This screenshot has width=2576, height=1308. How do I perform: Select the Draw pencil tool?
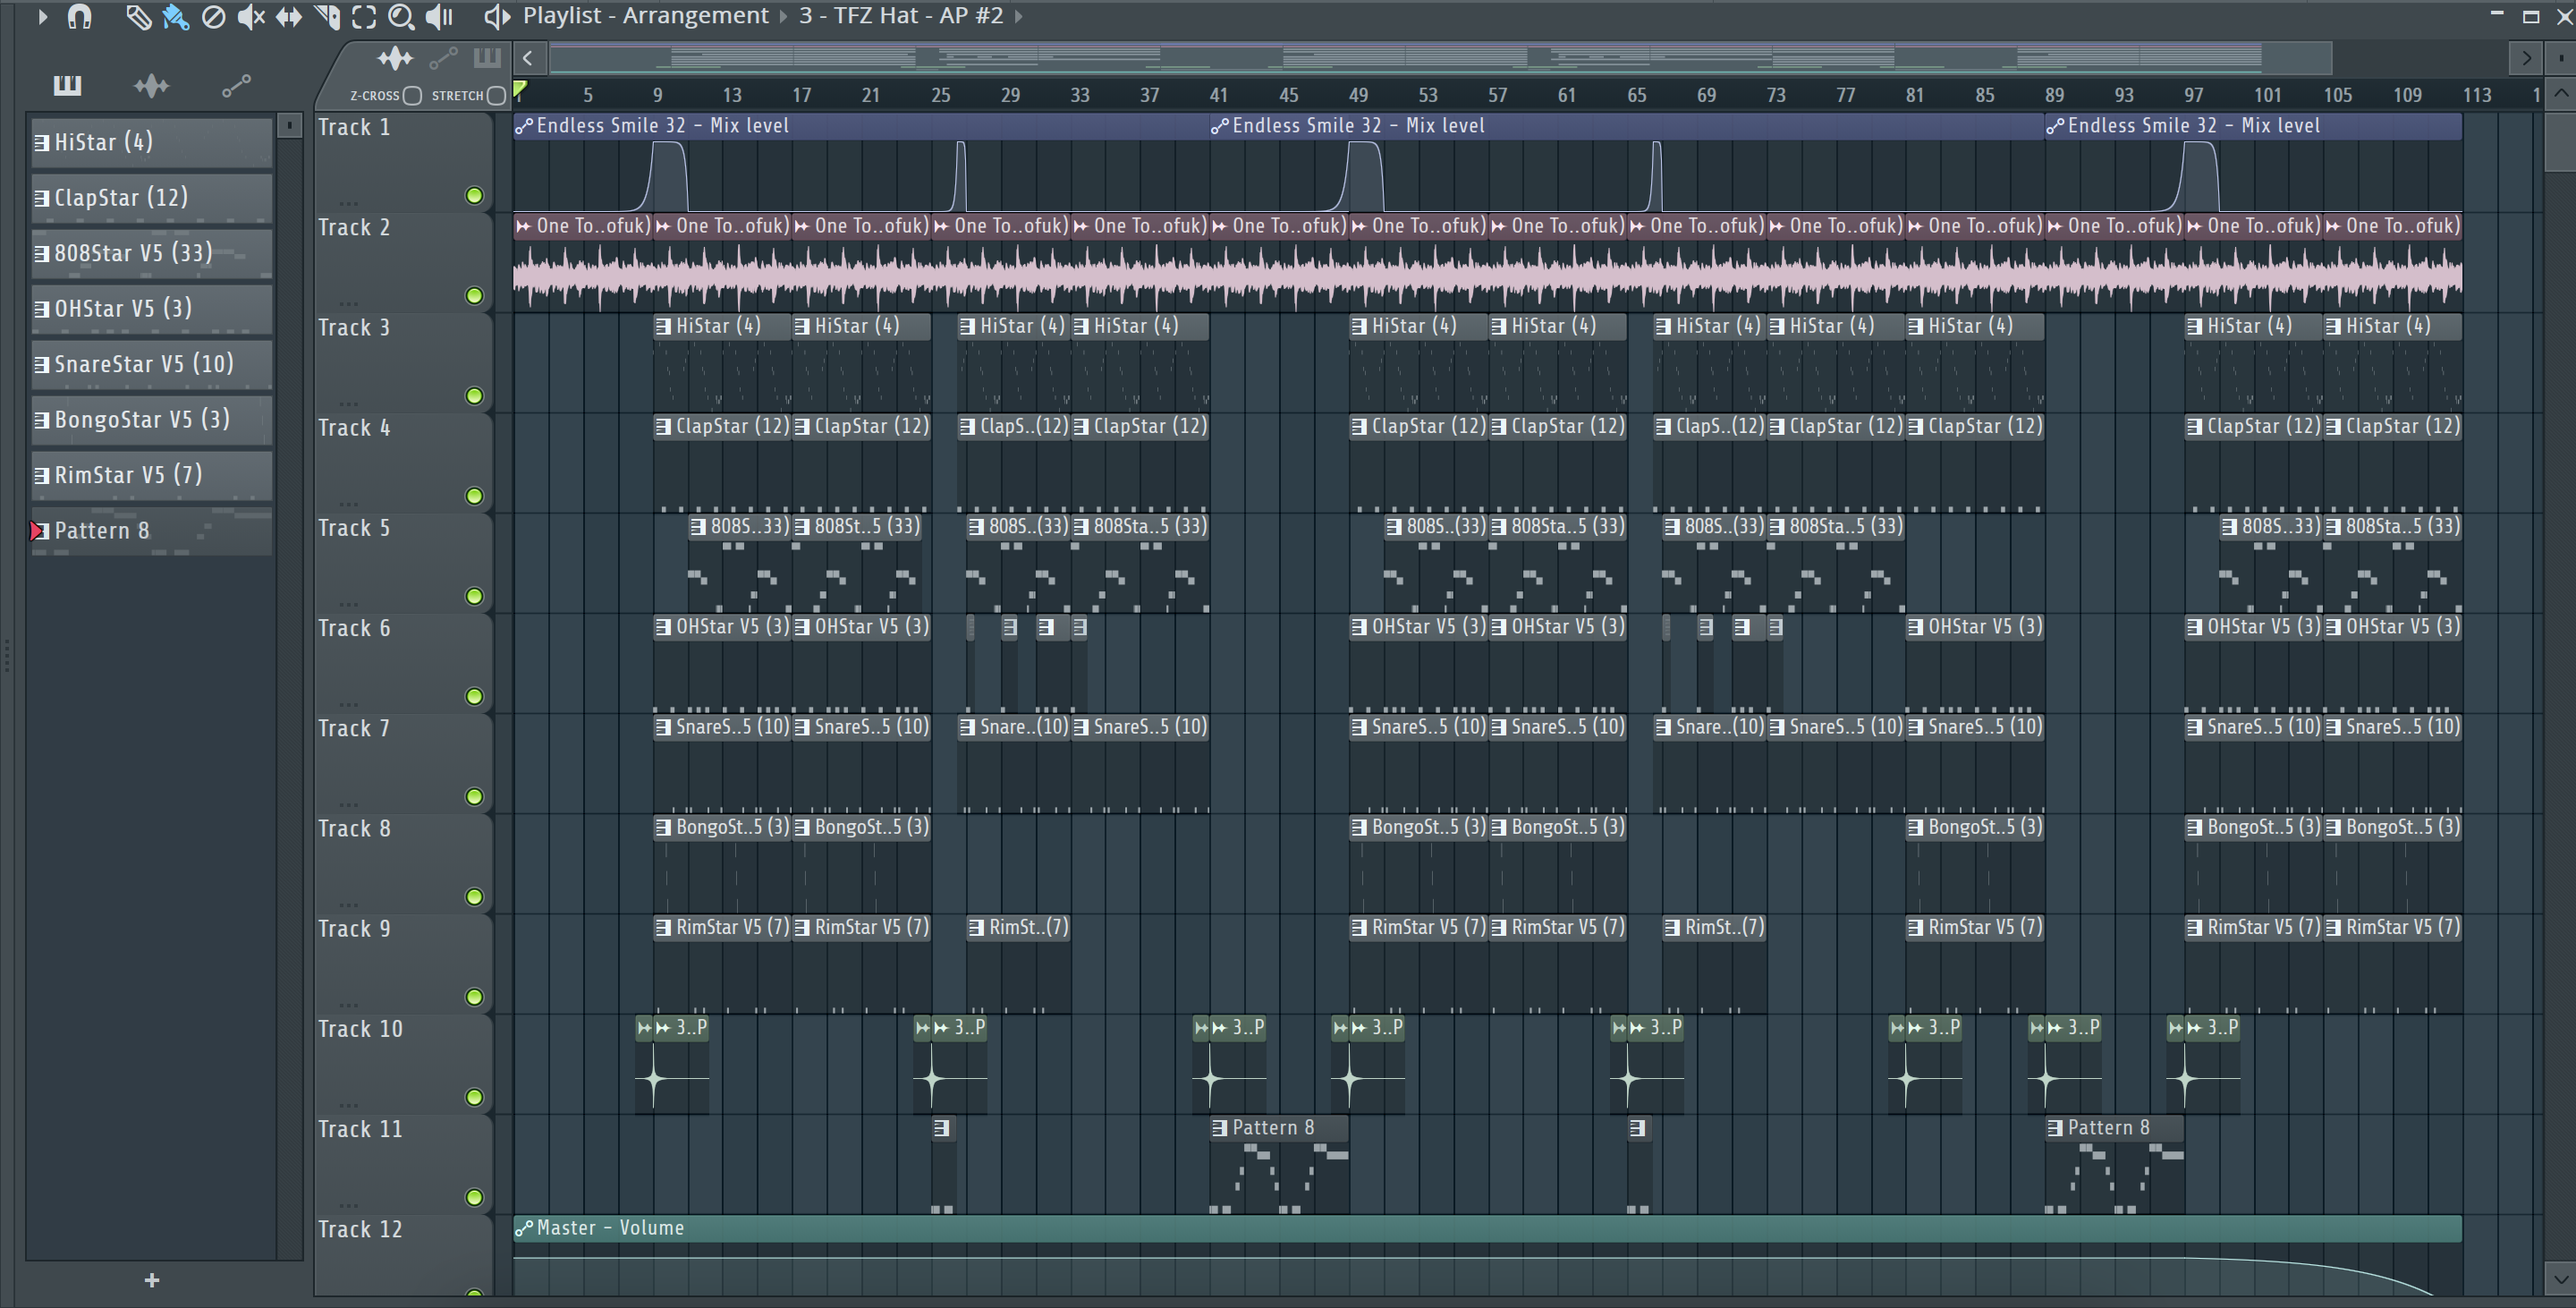tap(137, 16)
